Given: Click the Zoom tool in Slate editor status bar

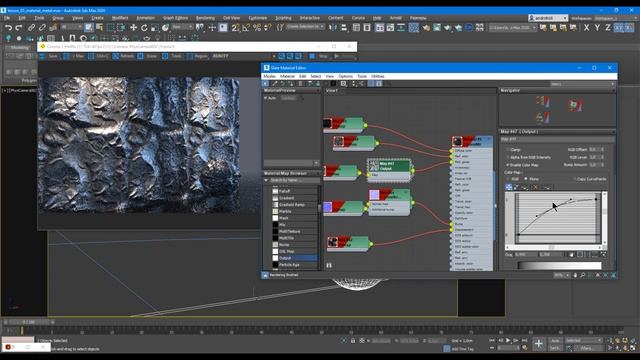Looking at the screenshot, I should click(x=582, y=276).
